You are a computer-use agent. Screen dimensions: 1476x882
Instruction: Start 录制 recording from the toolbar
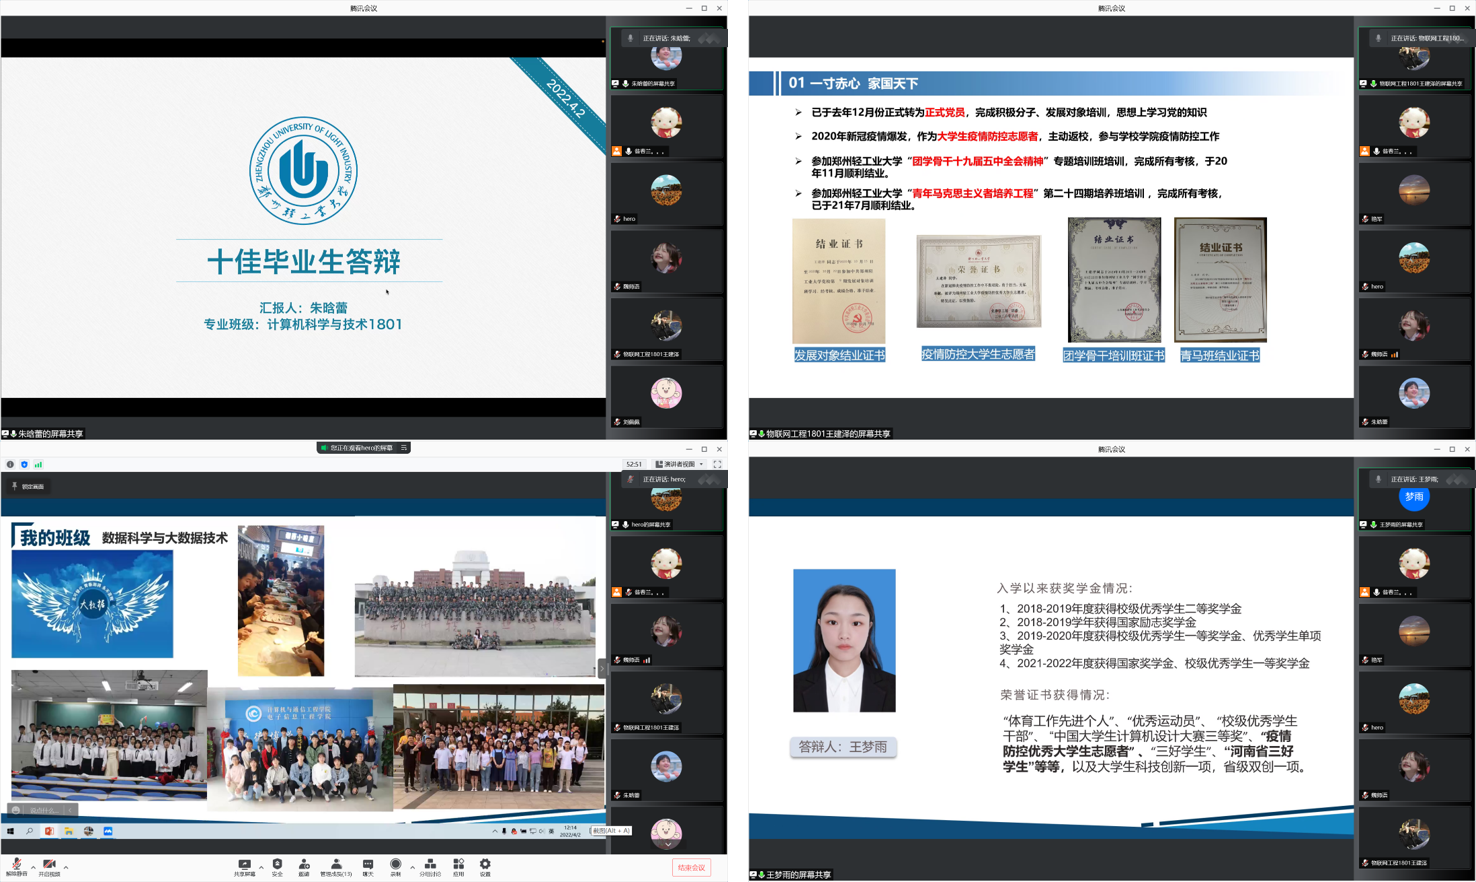click(x=396, y=866)
